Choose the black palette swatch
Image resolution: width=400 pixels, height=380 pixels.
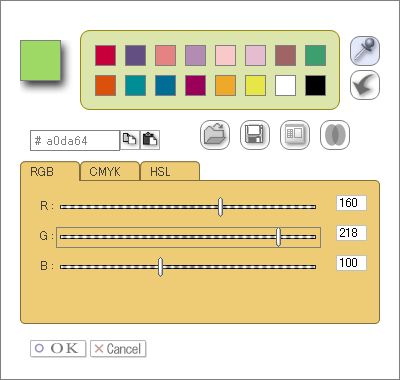point(315,85)
